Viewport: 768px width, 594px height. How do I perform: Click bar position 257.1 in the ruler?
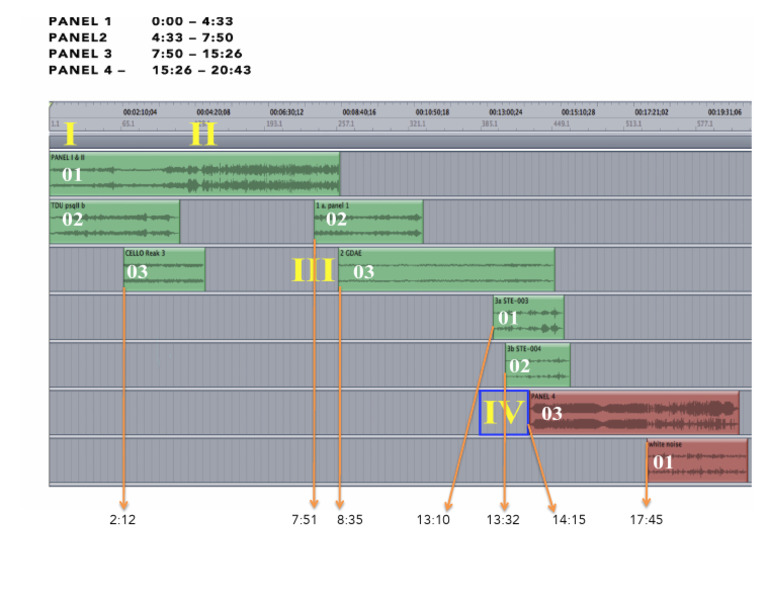[346, 124]
